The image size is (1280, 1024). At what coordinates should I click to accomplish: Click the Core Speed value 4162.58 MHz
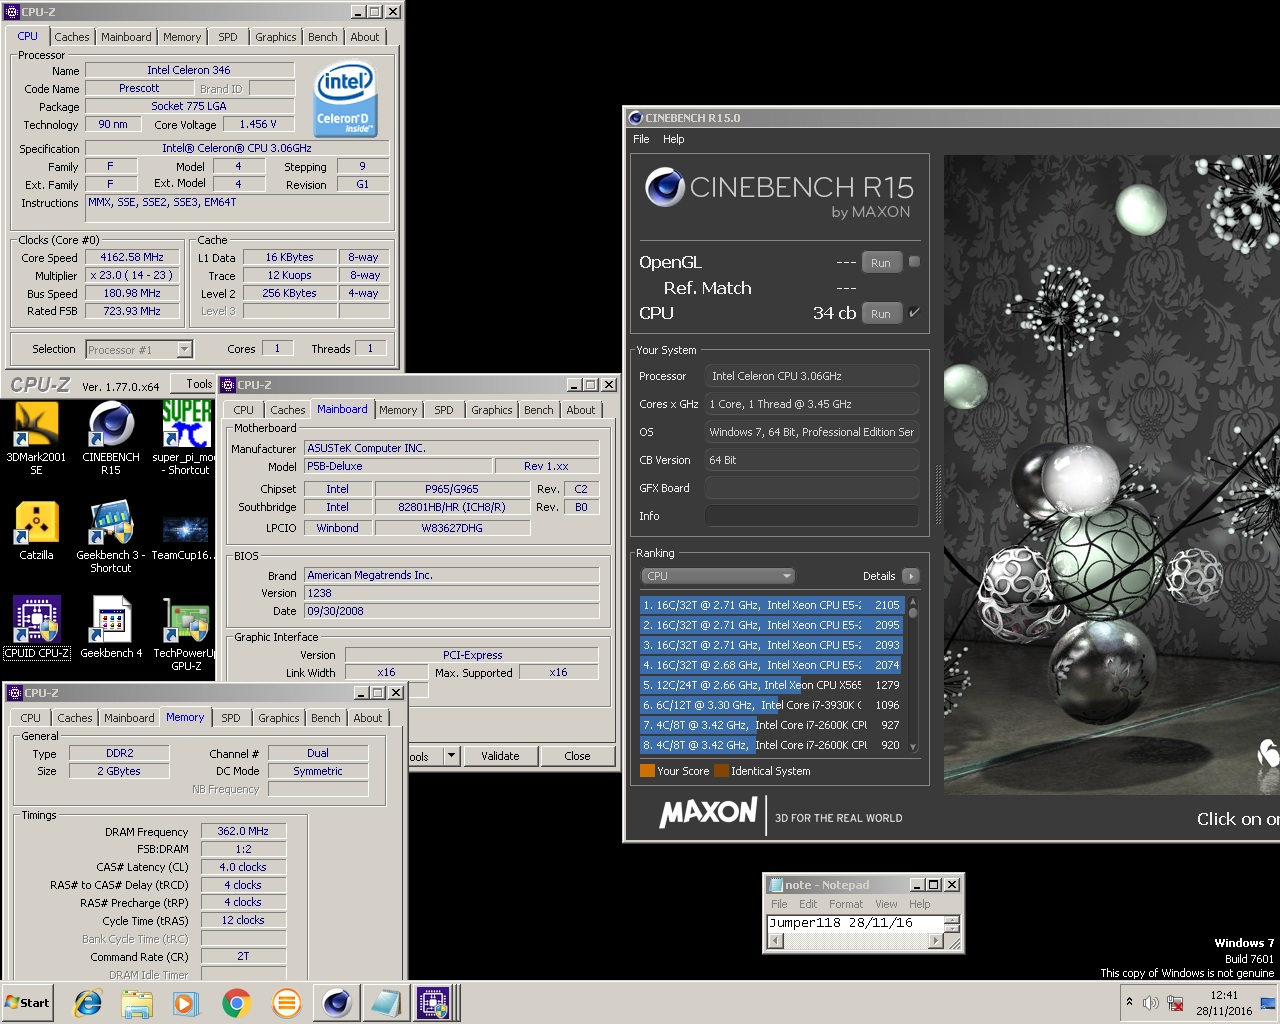132,257
